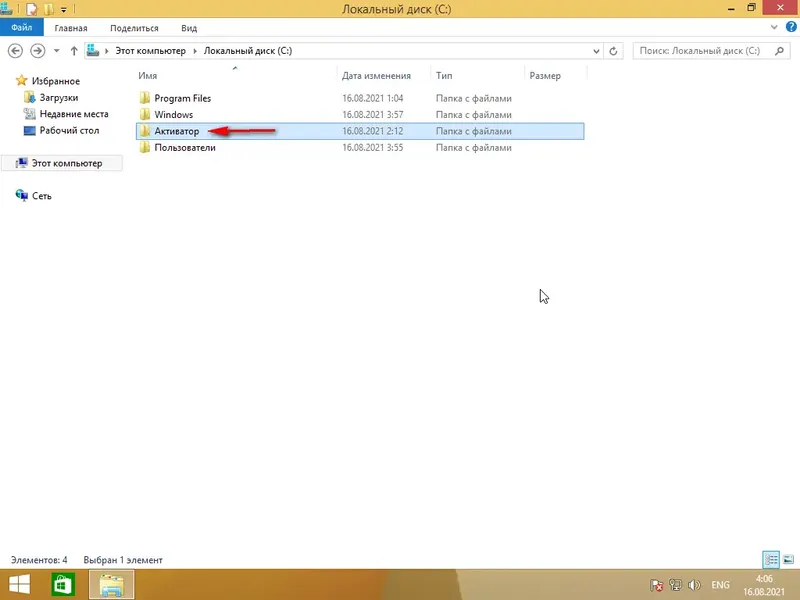Click the File Explorer taskbar button
This screenshot has width=800, height=600.
pos(112,585)
